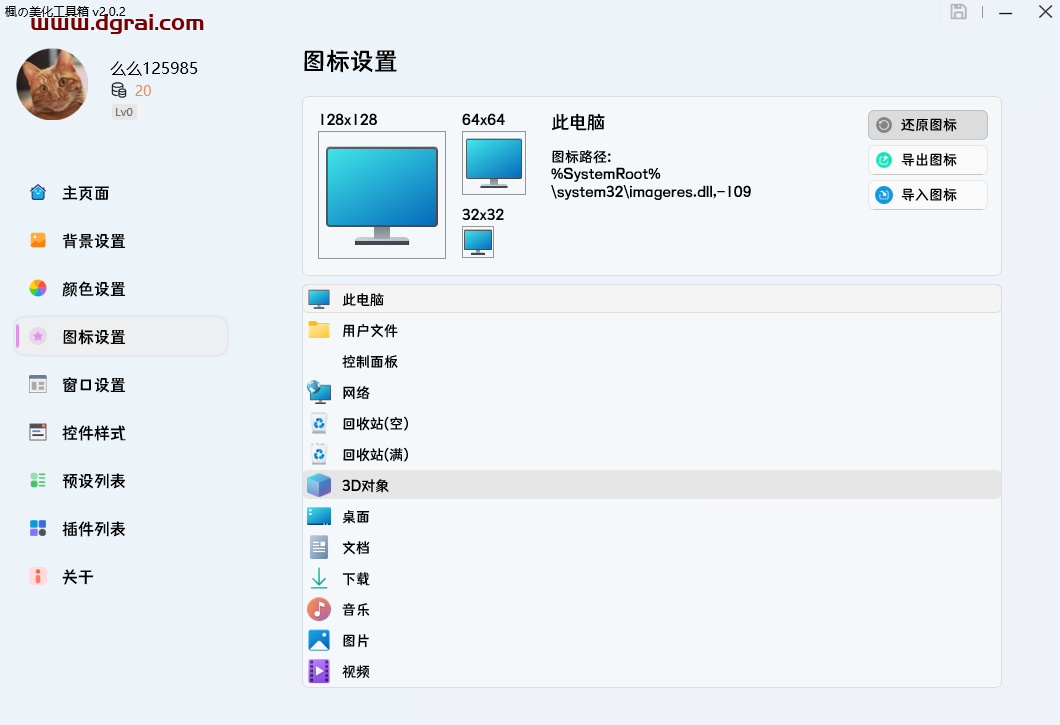
Task: Open 背景设置 in the sidebar
Action: (122, 241)
